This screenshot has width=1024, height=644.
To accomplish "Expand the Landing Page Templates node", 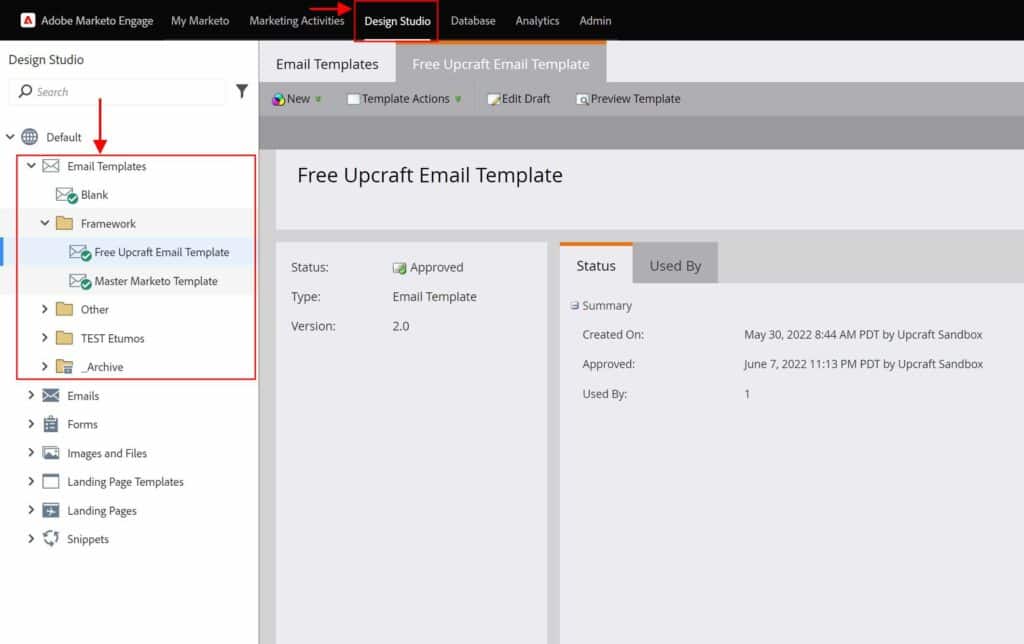I will click(x=31, y=481).
